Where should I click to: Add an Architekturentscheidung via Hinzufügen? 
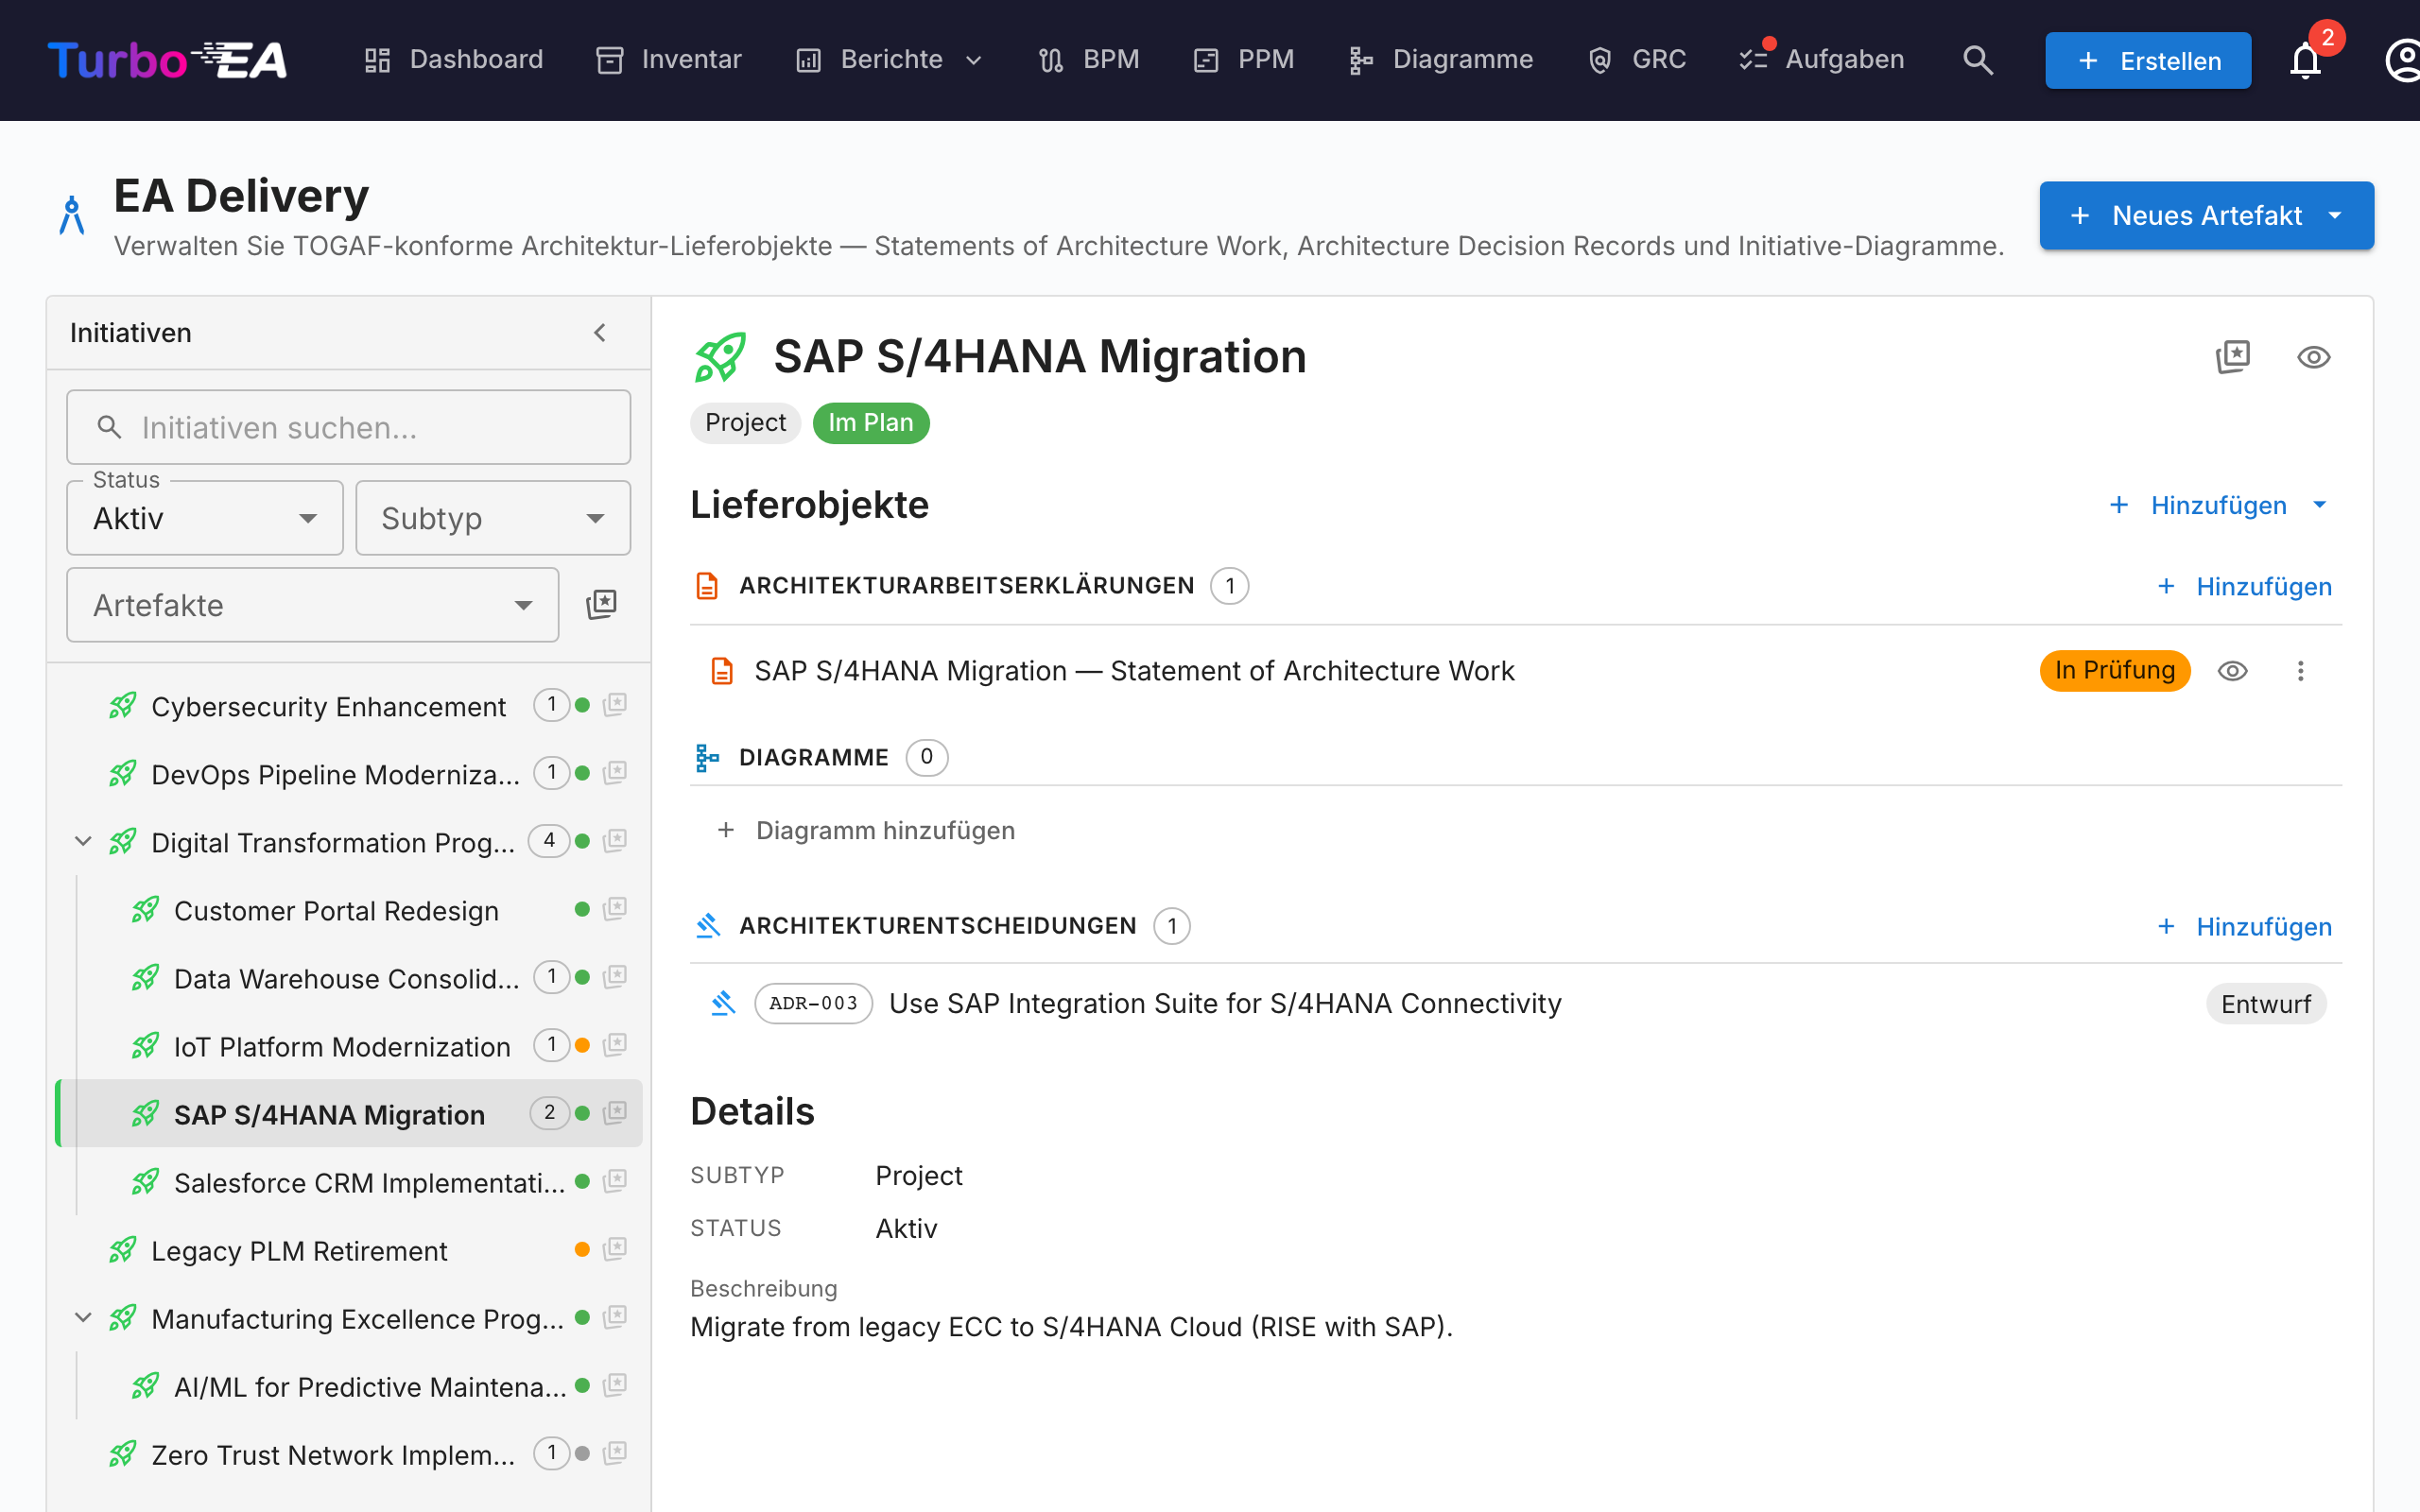pyautogui.click(x=2244, y=927)
